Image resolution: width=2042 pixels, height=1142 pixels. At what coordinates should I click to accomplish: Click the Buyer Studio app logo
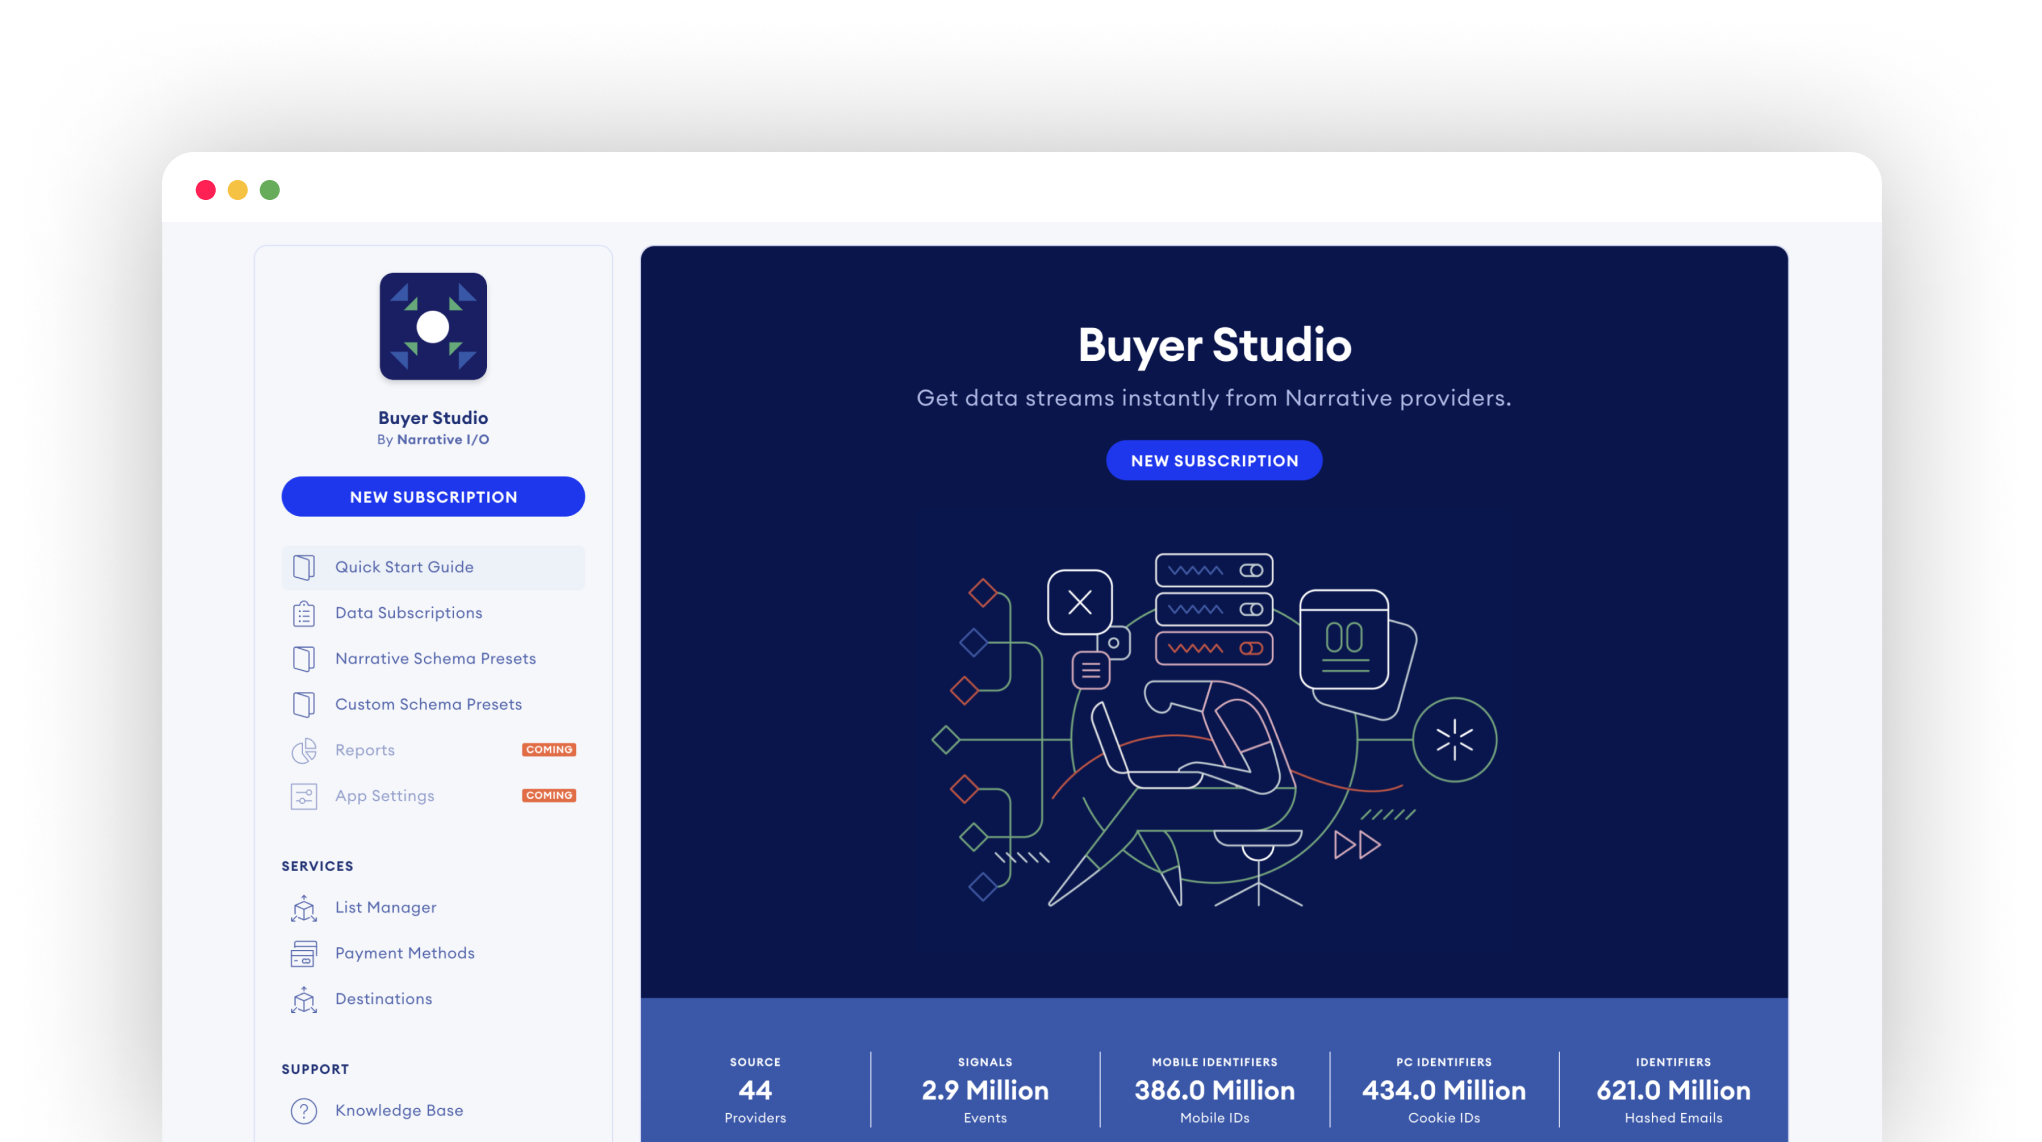pos(433,326)
